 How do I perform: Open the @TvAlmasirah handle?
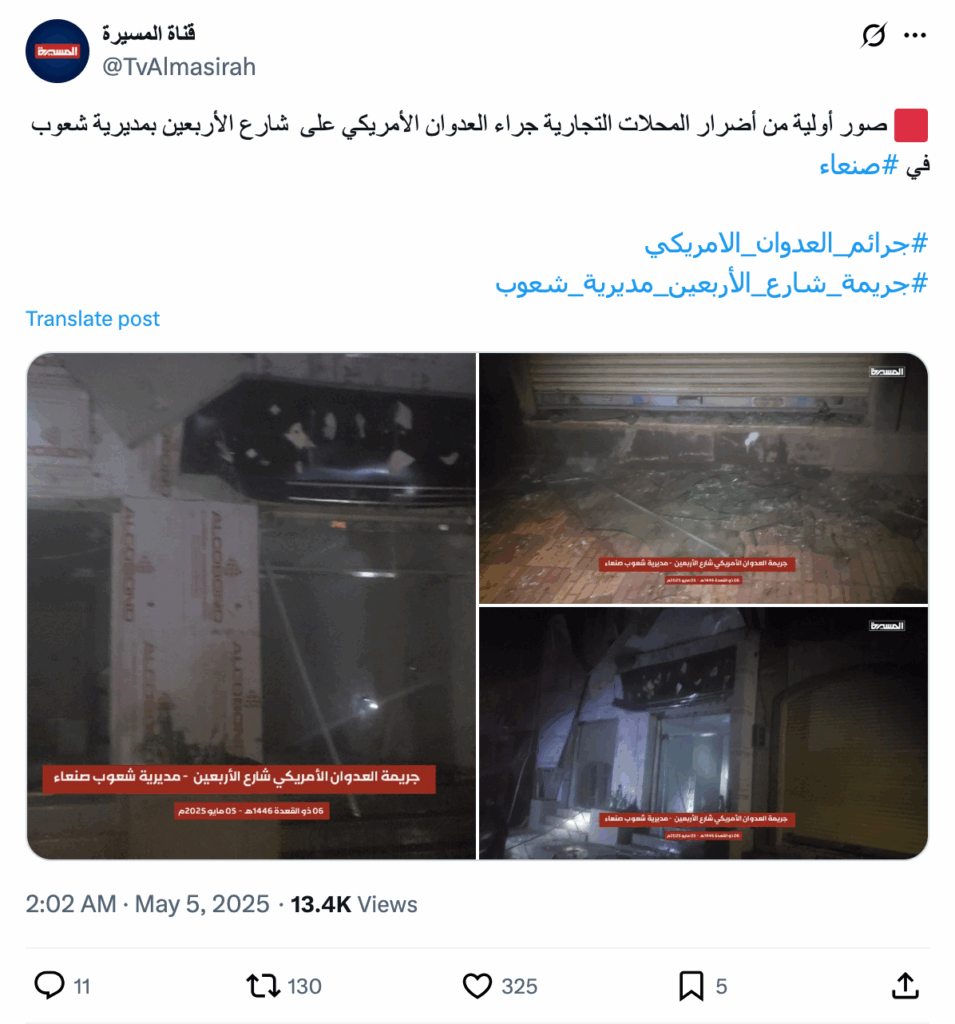pyautogui.click(x=178, y=67)
